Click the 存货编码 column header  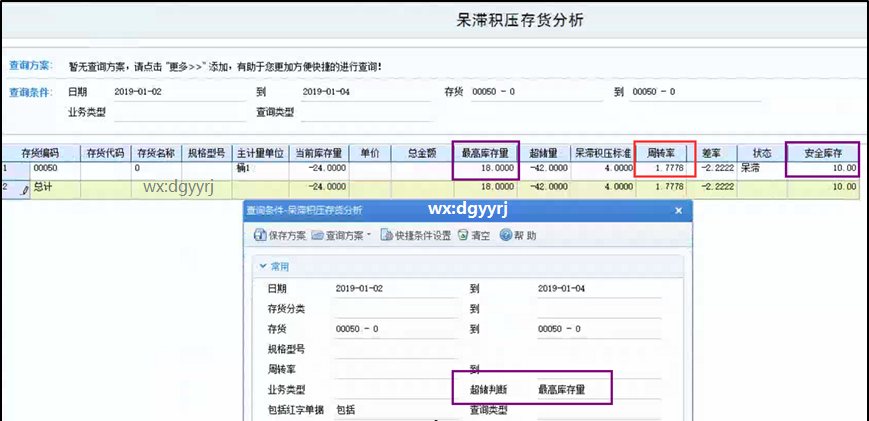40,153
